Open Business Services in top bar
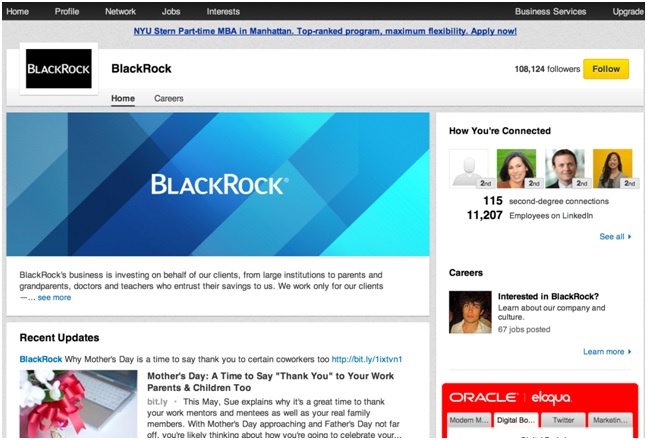Screen dimensions: 647x440 coord(550,12)
